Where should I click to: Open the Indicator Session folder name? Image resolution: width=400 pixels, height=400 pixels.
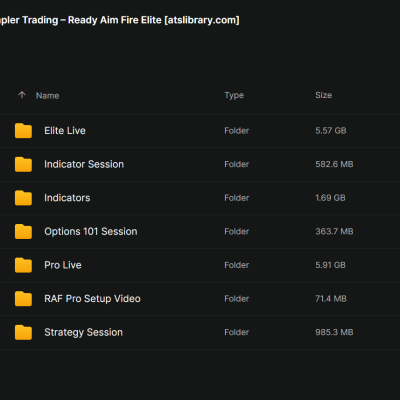84,164
